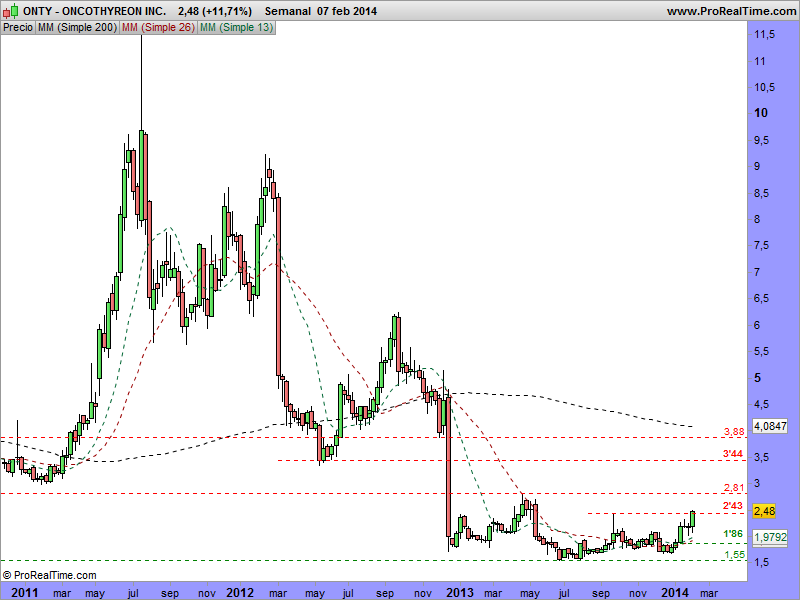Click the 7,5 price scale label

tap(761, 245)
